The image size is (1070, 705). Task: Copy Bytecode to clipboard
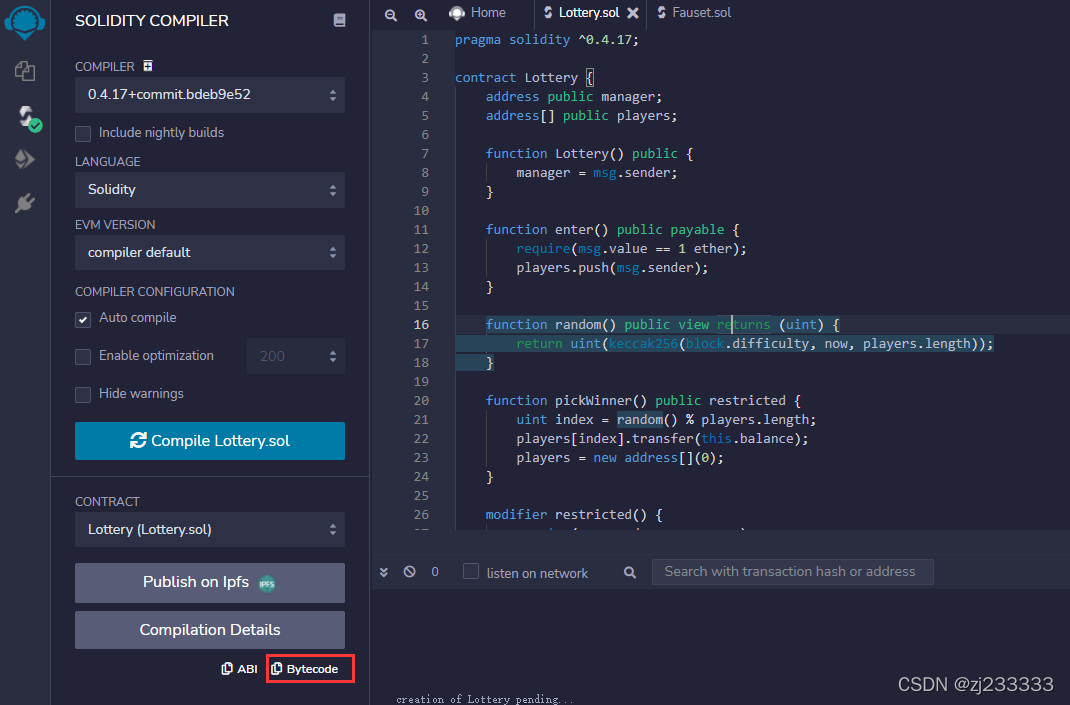click(305, 669)
